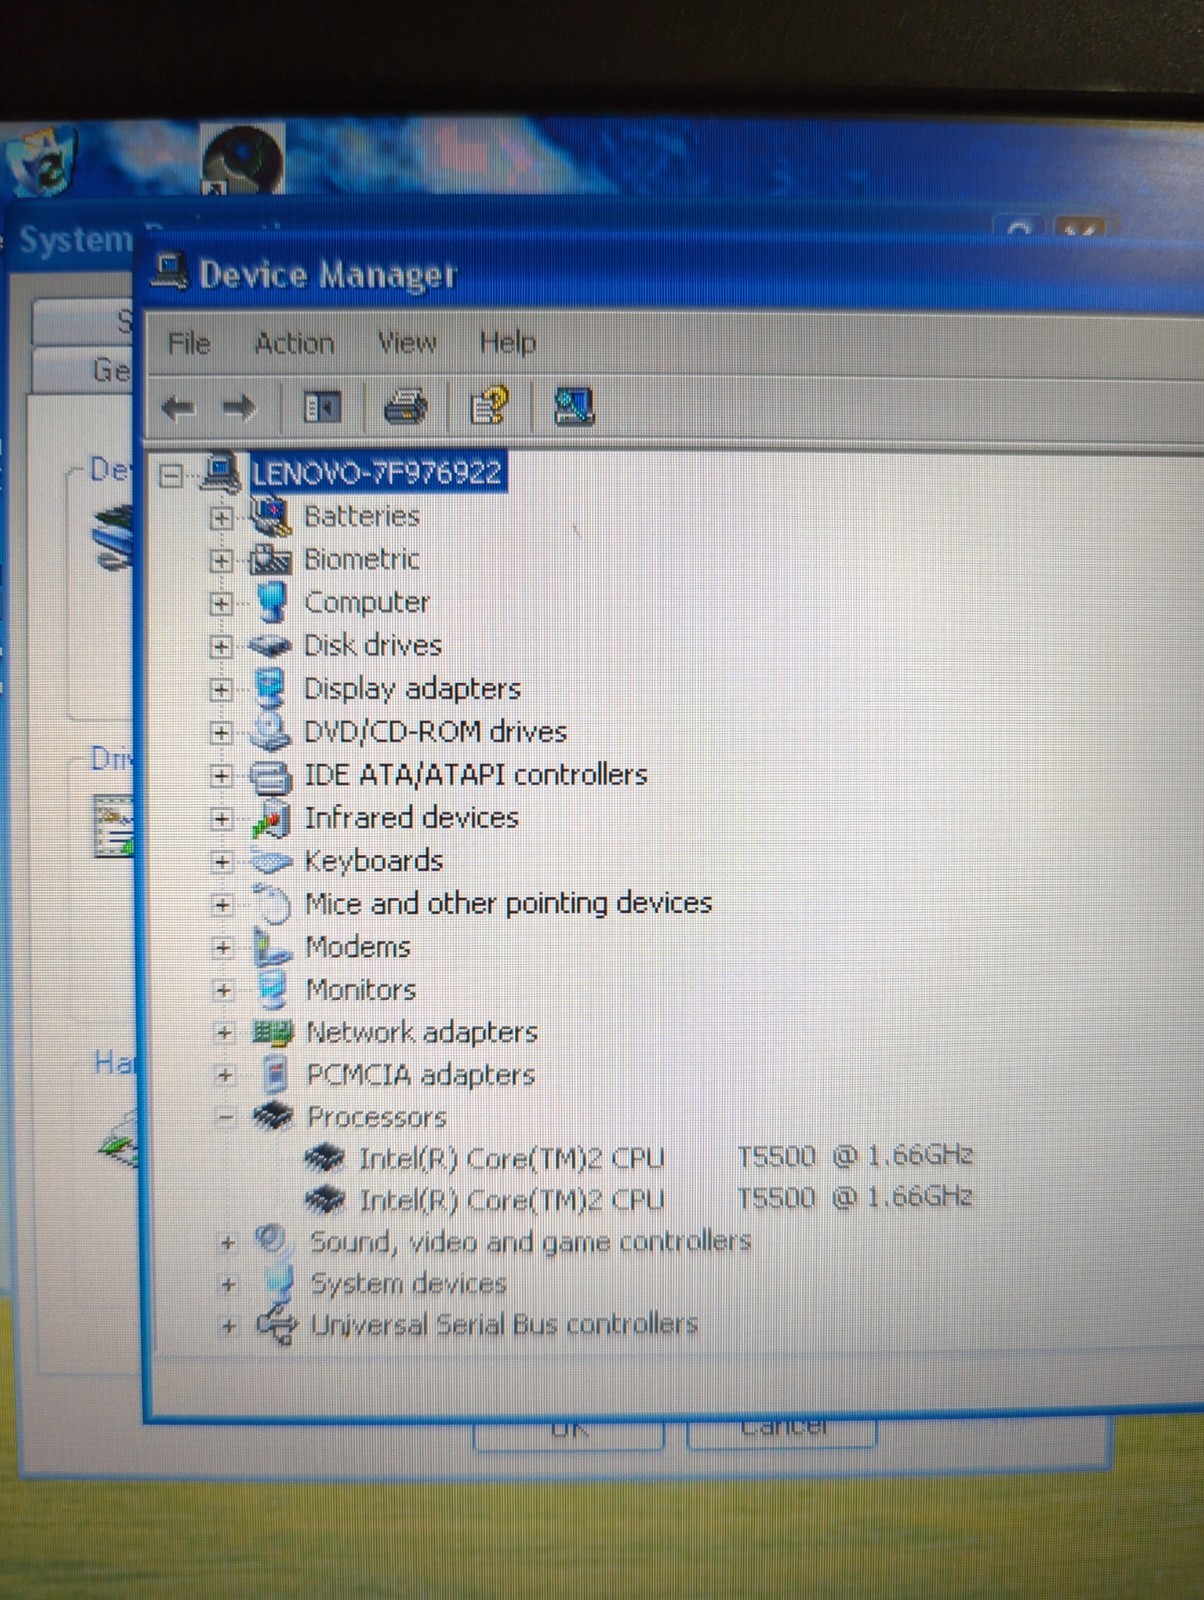Click the Print toolbar icon
Viewport: 1204px width, 1600px height.
click(x=405, y=407)
